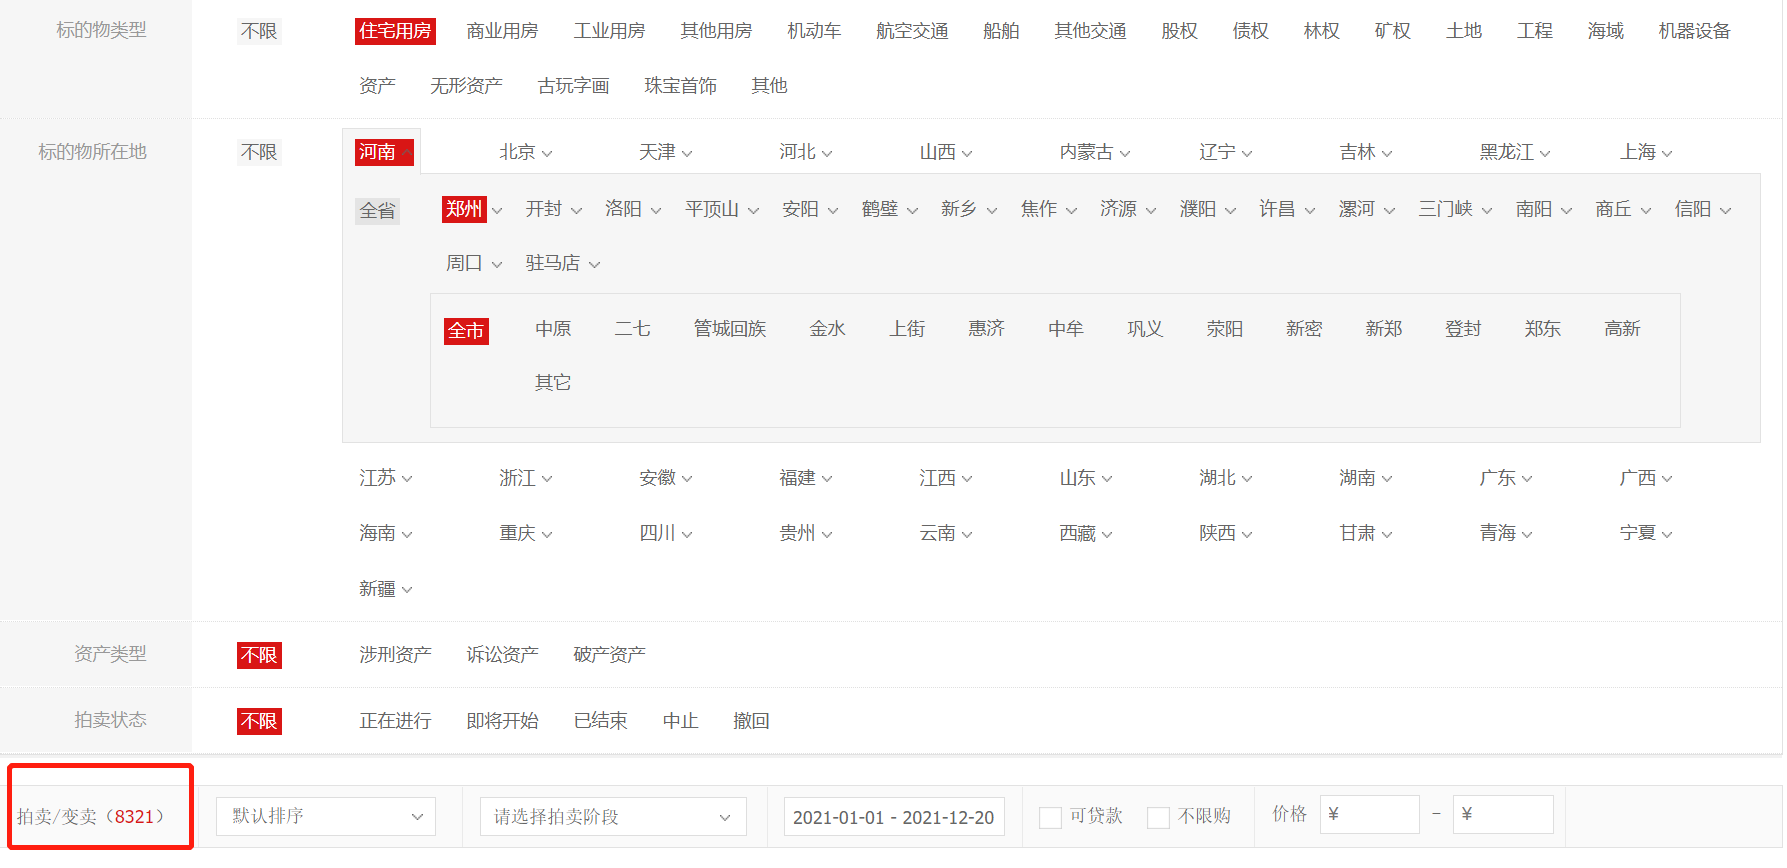1787x868 pixels.
Task: Select 机动车 category
Action: [813, 31]
